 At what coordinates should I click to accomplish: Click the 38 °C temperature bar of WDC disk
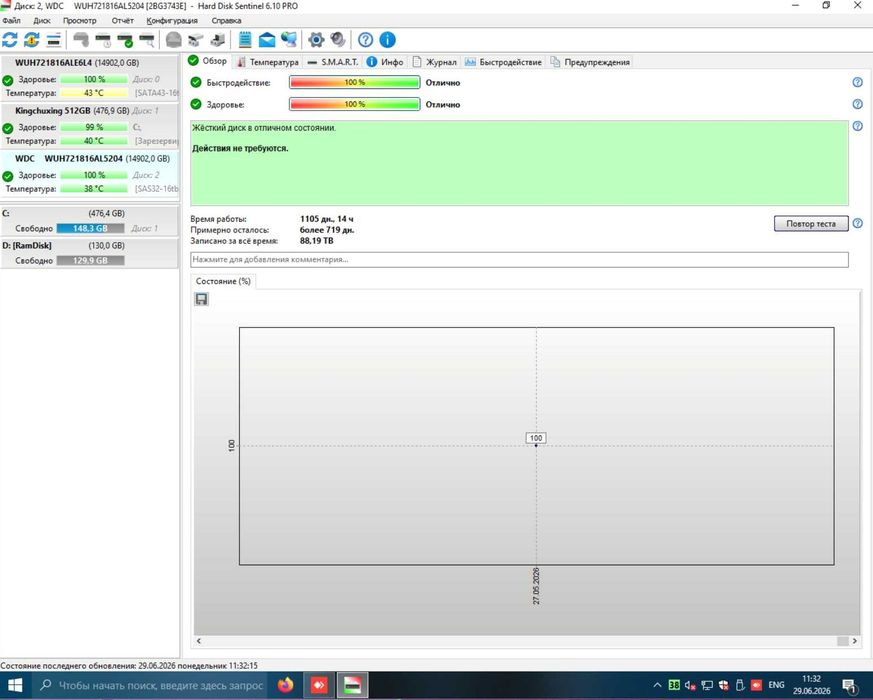click(x=94, y=189)
